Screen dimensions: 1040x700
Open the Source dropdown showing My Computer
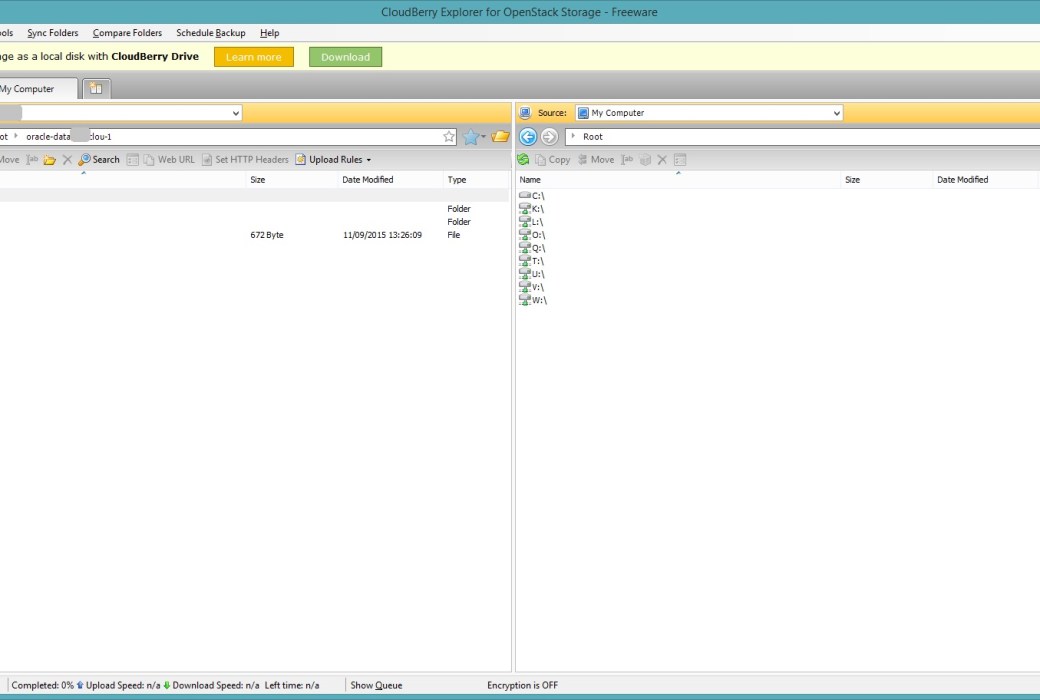click(836, 112)
